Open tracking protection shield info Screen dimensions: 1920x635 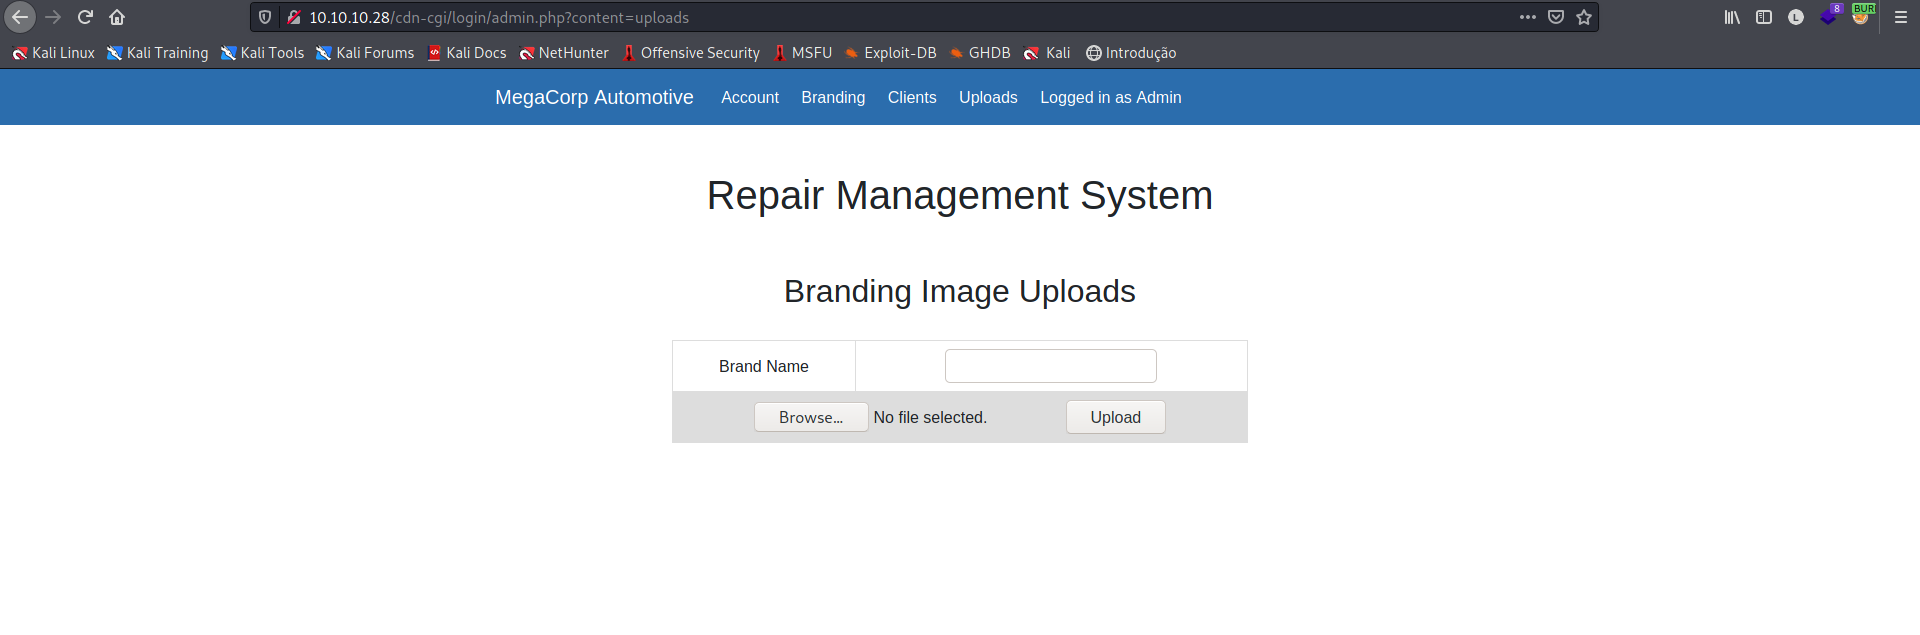click(x=265, y=17)
